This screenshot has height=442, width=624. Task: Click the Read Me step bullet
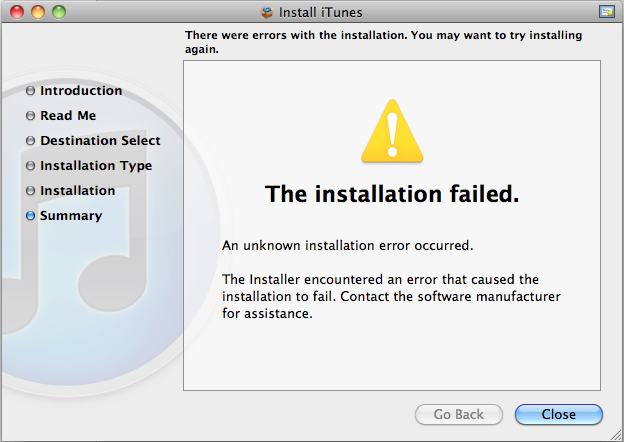coord(30,116)
